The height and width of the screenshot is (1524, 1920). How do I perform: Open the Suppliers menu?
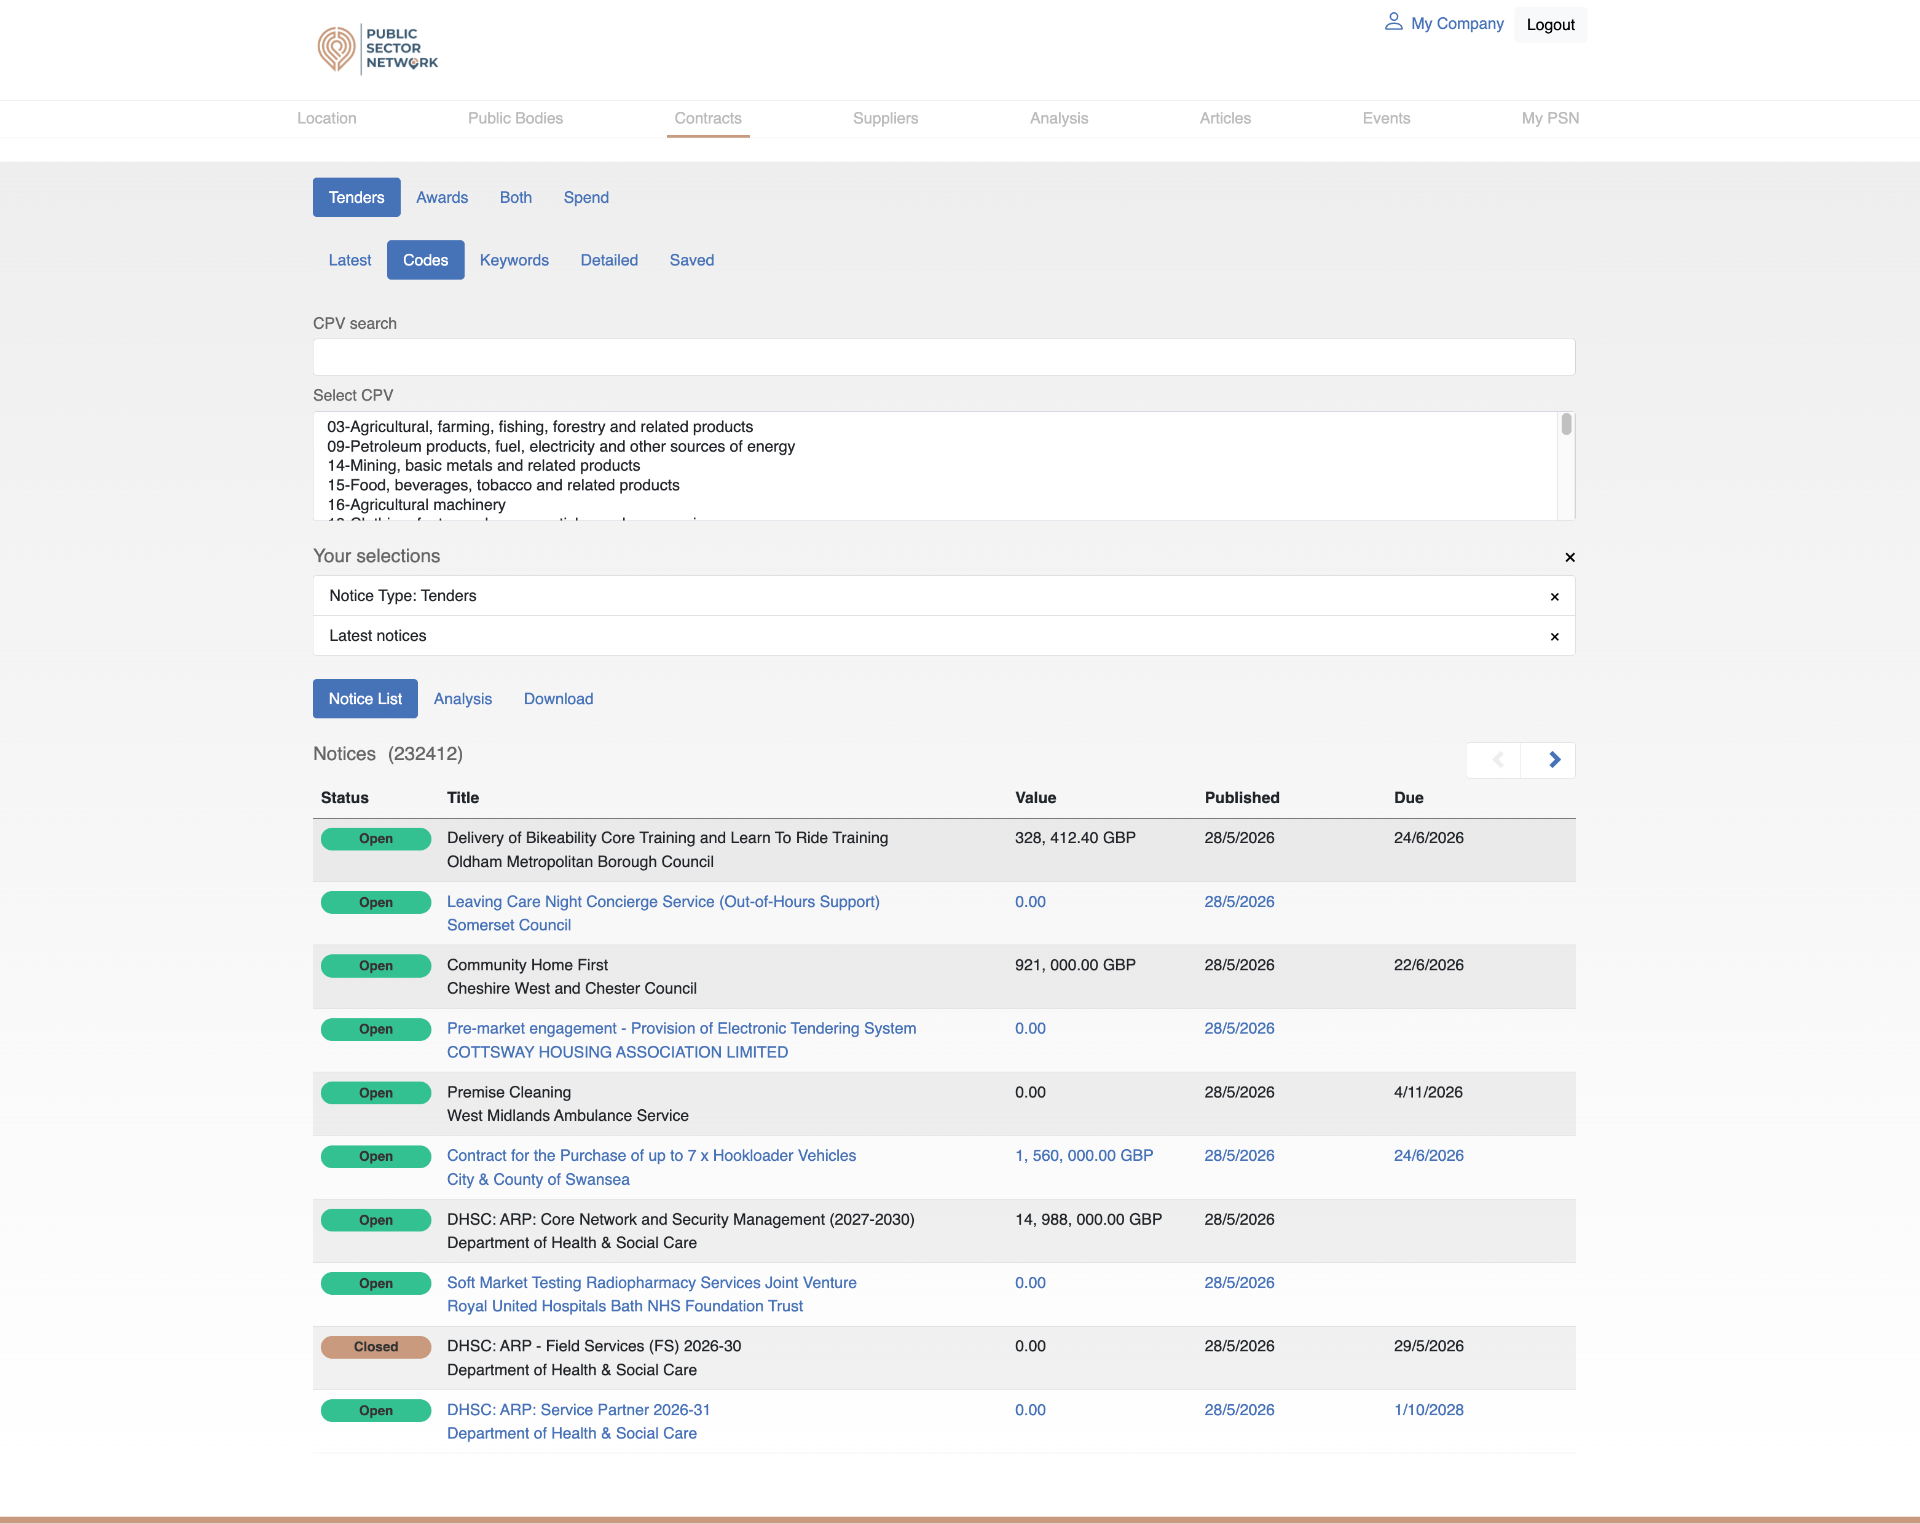point(886,118)
